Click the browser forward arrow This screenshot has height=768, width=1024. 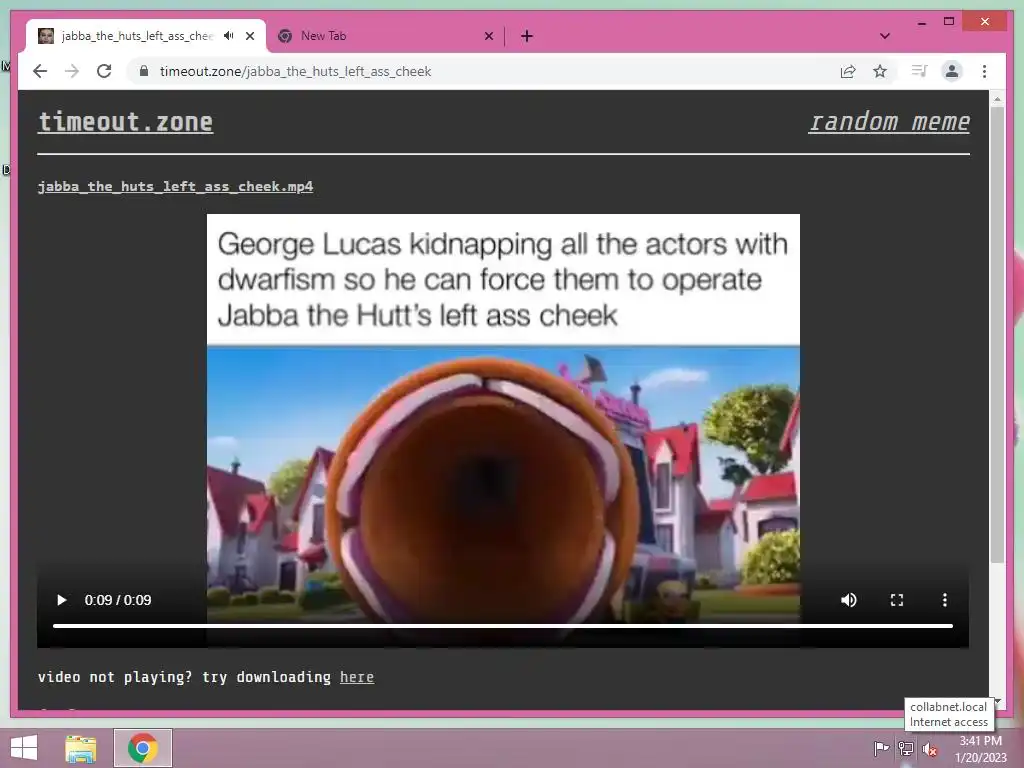click(72, 71)
